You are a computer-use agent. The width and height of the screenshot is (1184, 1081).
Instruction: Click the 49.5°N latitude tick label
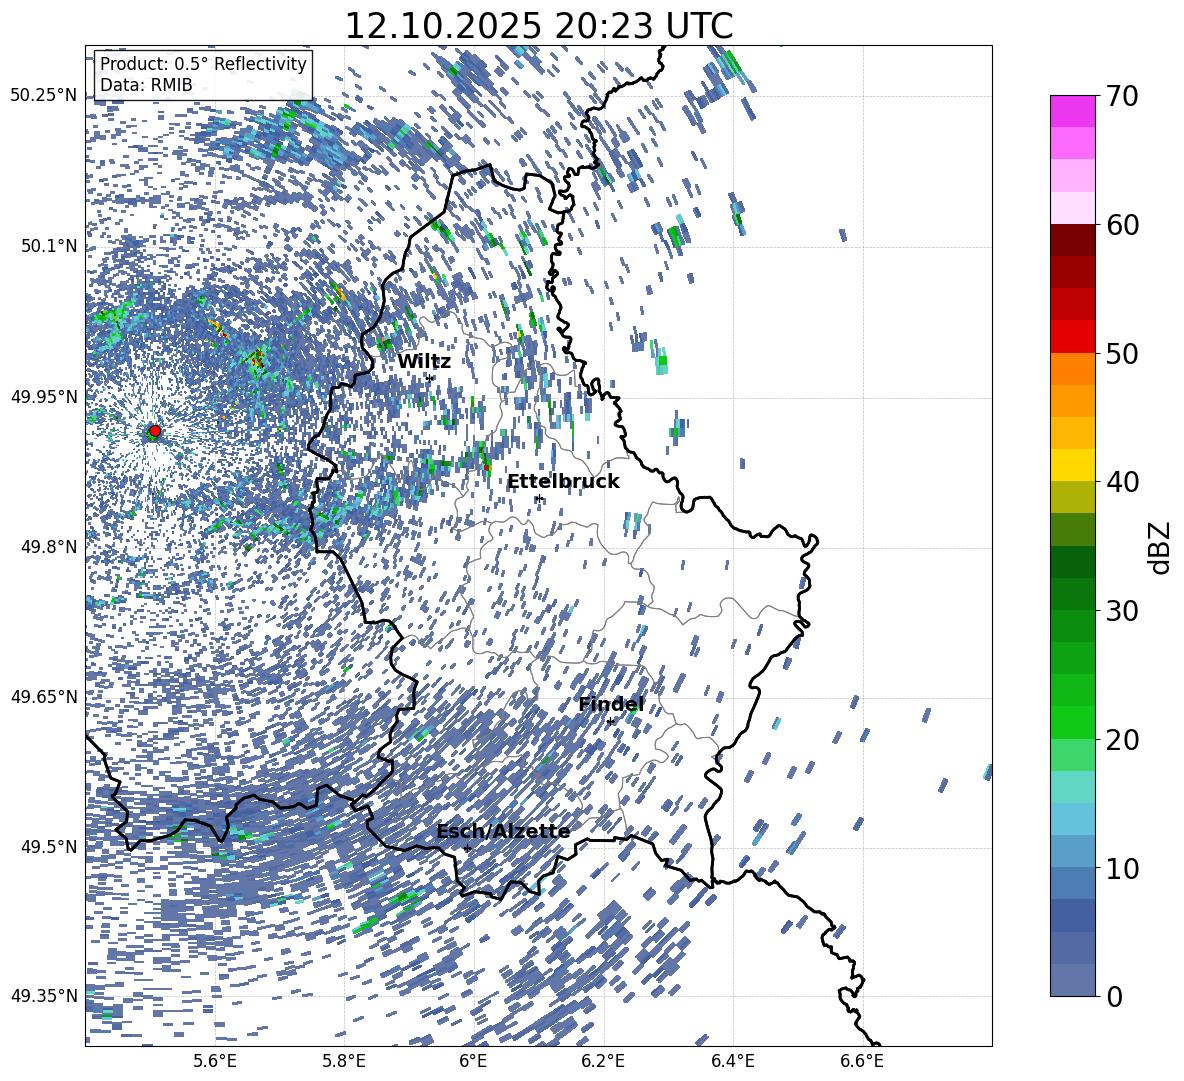click(x=49, y=847)
